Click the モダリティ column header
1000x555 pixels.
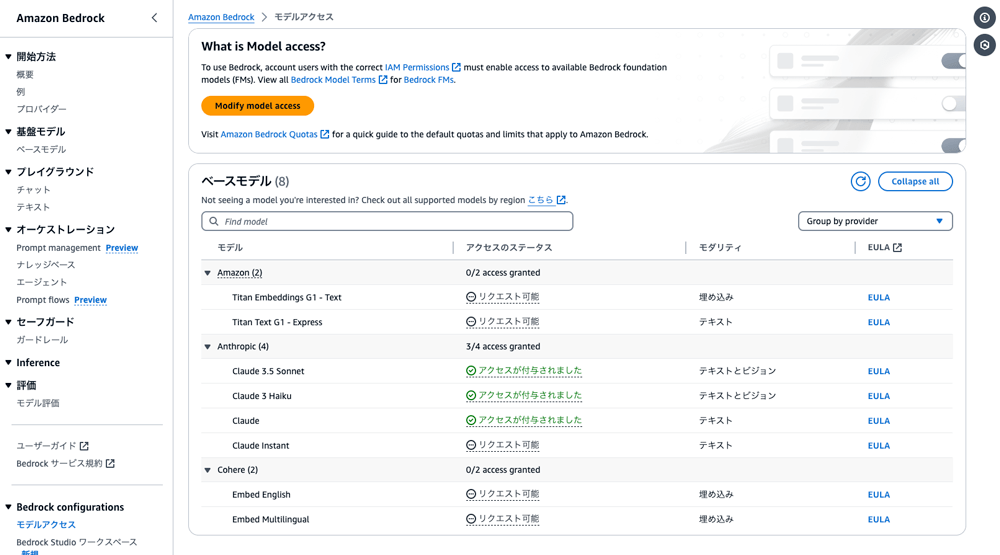coord(720,248)
